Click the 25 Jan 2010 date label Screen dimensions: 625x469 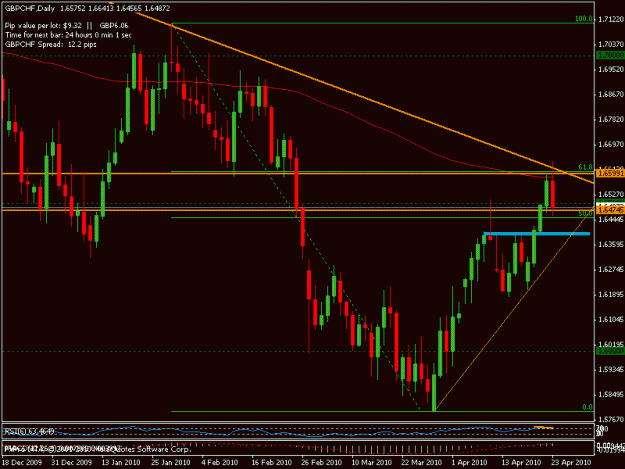[x=171, y=462]
